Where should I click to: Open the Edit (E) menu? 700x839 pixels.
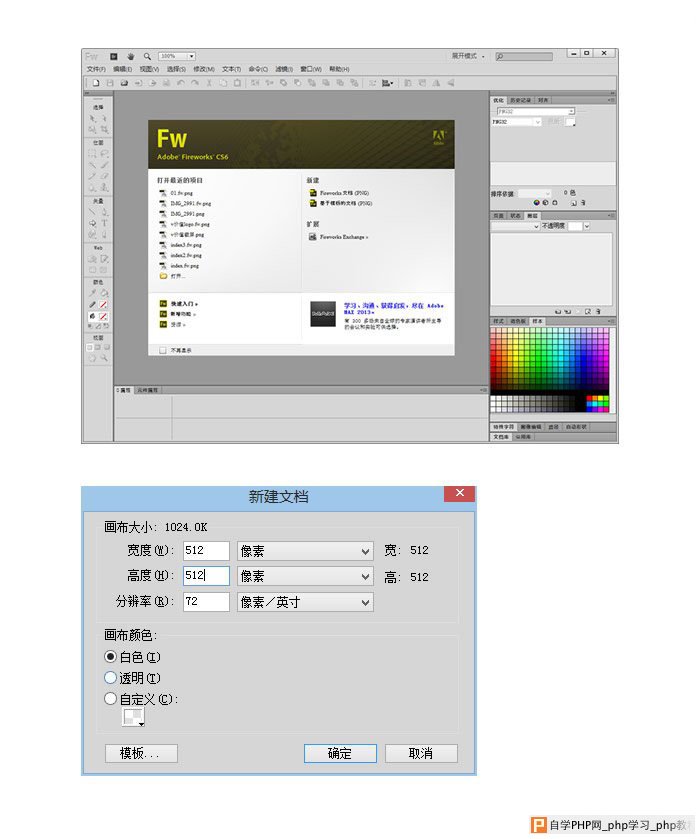click(123, 69)
